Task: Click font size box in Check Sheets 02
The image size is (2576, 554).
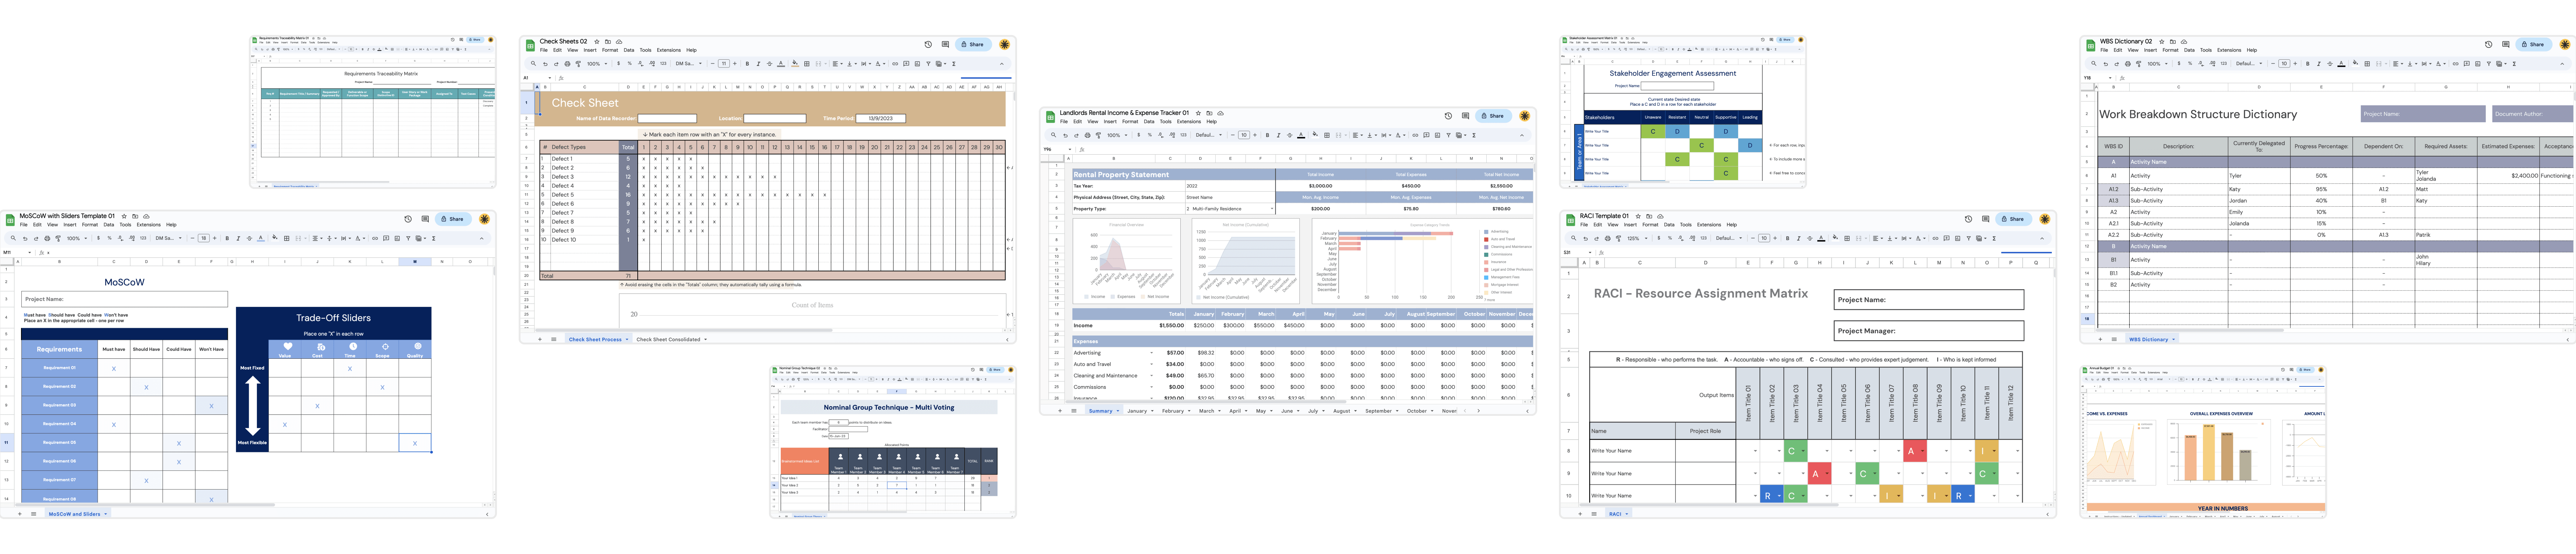Action: 724,64
